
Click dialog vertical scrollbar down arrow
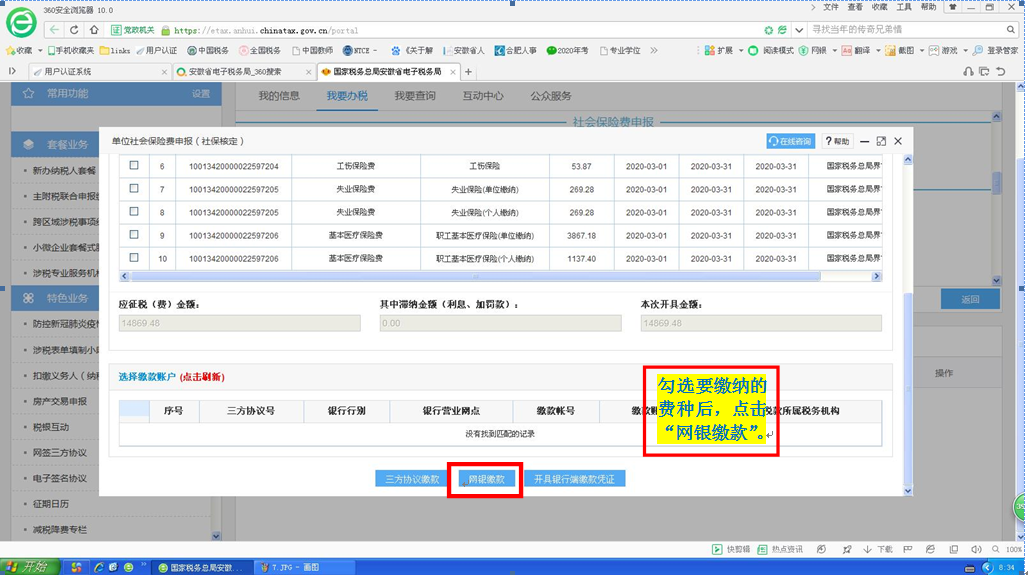(907, 490)
